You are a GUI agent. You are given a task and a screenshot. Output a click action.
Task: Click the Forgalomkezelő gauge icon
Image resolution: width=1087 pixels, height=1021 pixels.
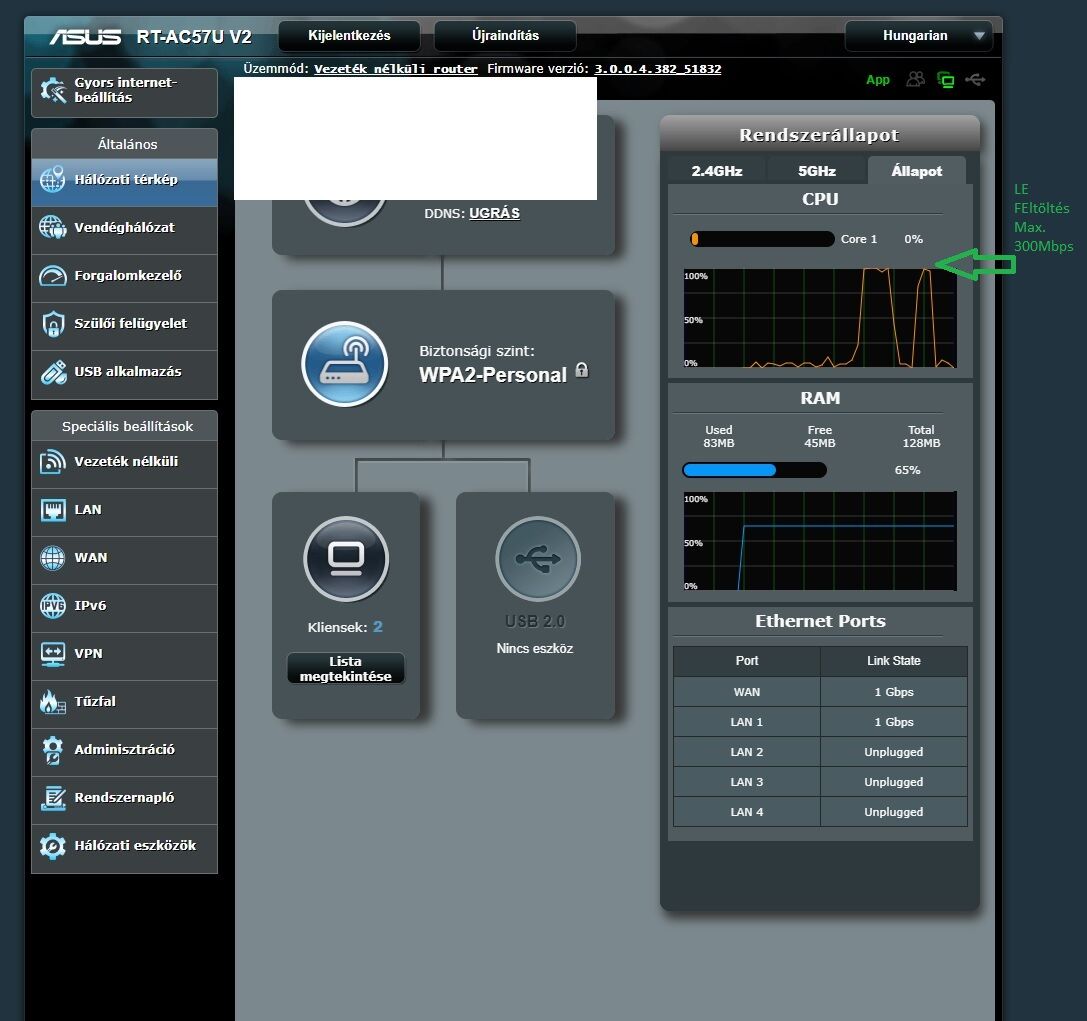(x=53, y=276)
